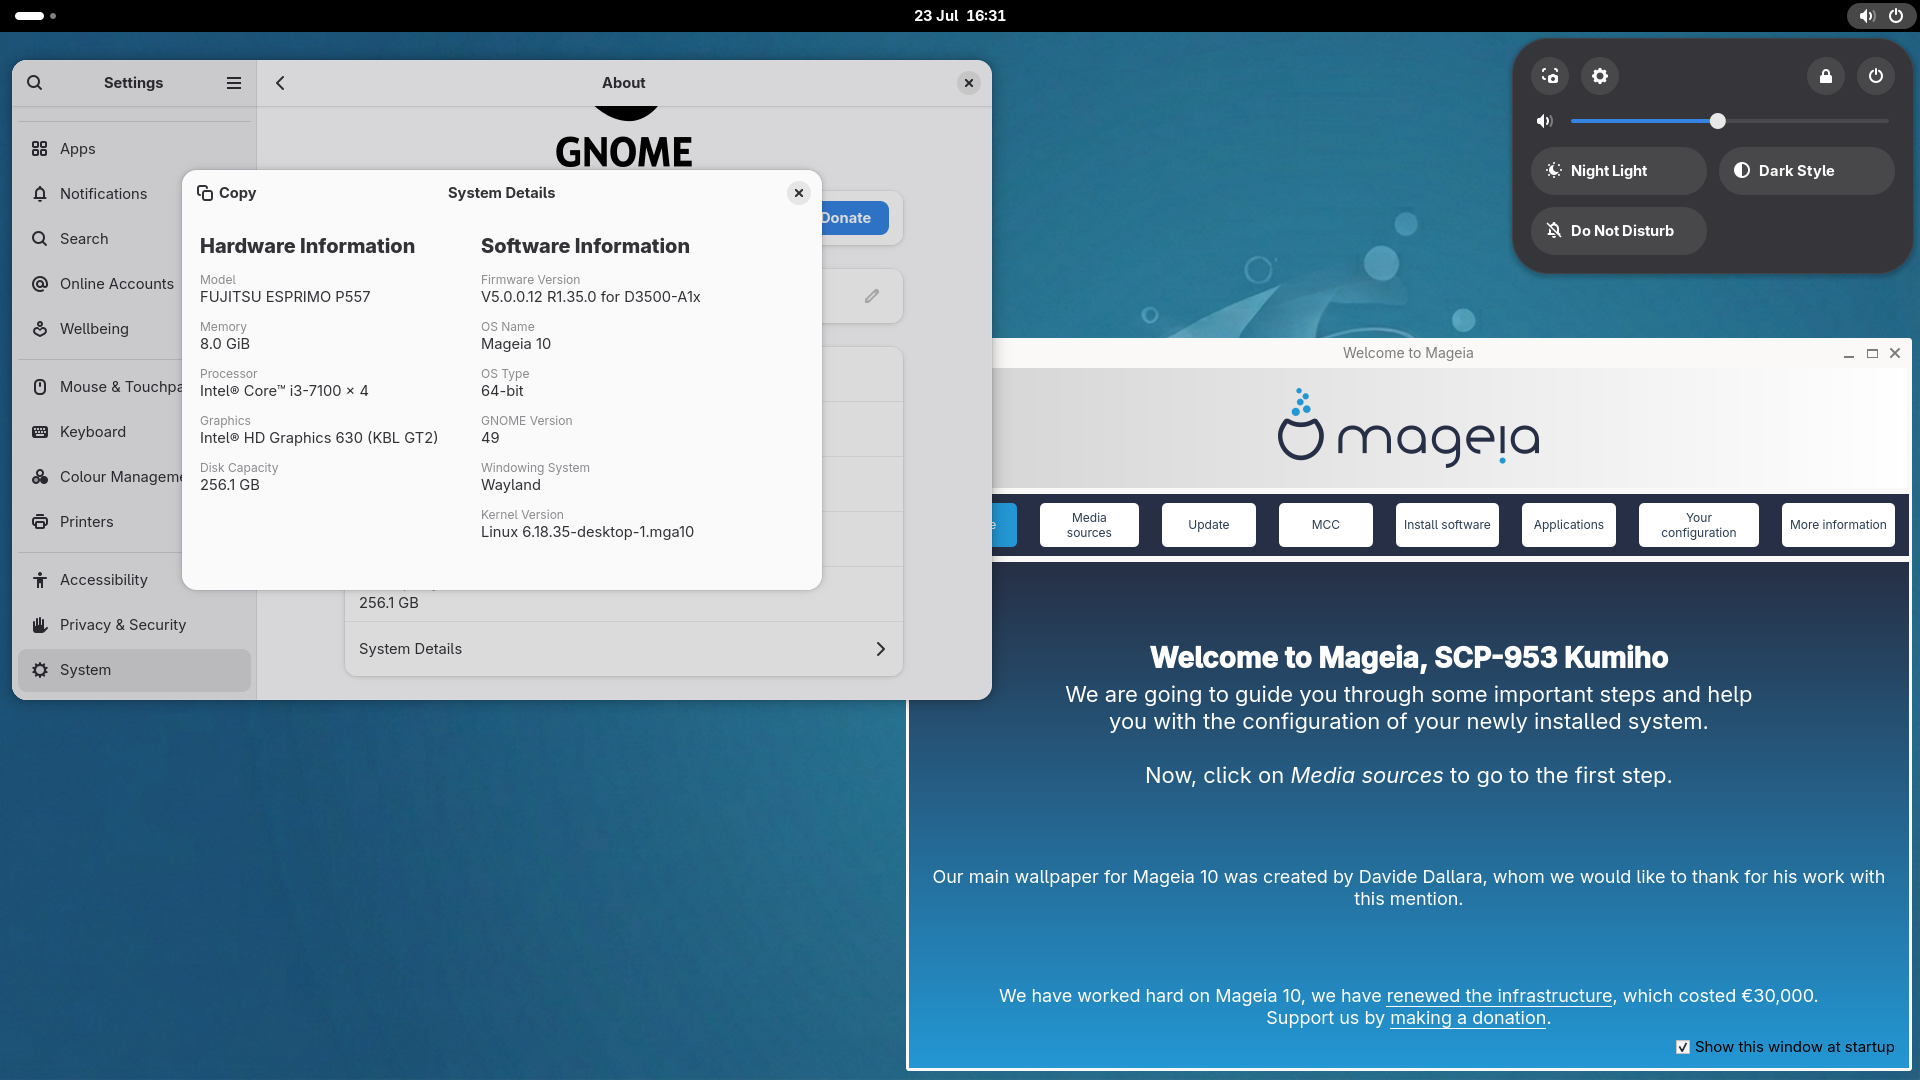Uncheck Show this window at startup

pyautogui.click(x=1683, y=1047)
